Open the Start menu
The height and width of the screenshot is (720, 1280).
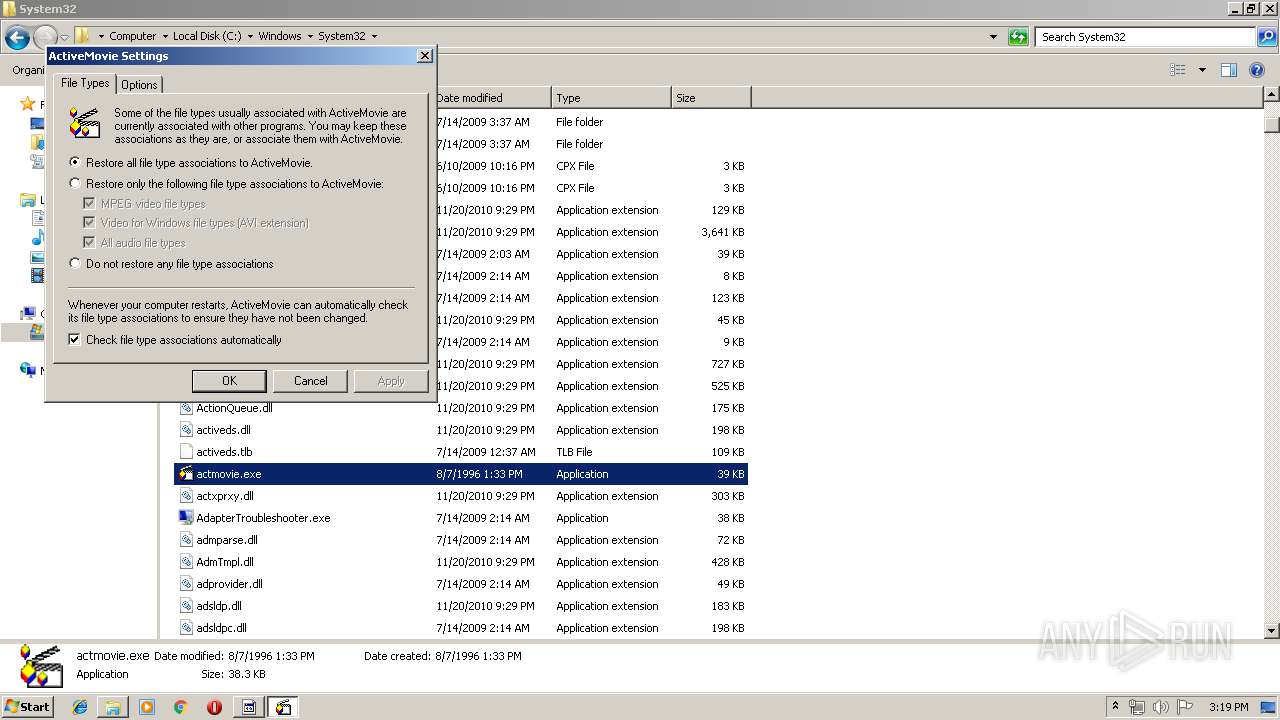click(x=28, y=706)
